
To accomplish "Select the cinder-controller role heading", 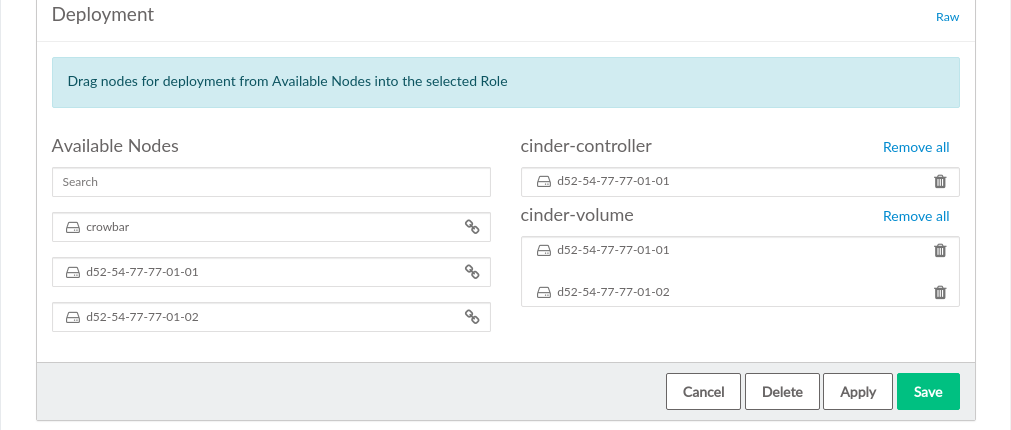I will (x=586, y=146).
